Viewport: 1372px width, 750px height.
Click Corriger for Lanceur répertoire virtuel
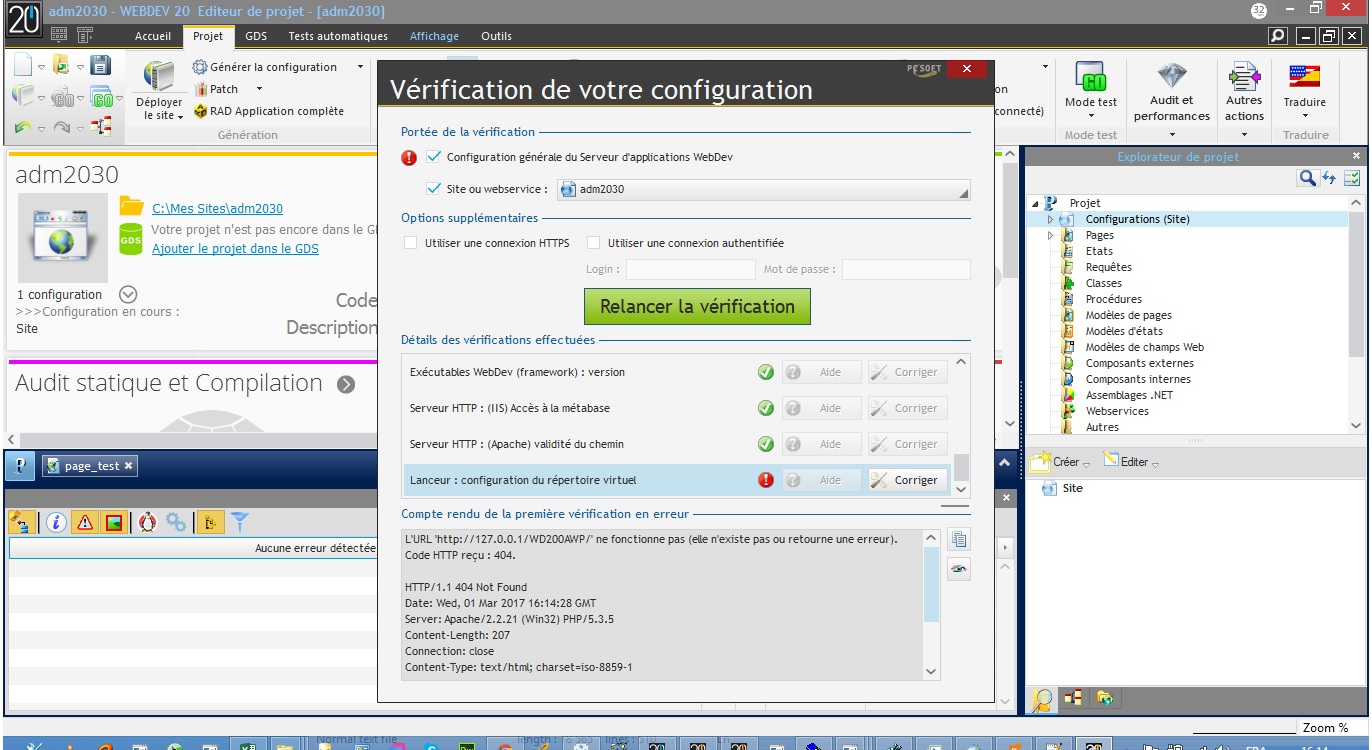pyautogui.click(x=906, y=480)
